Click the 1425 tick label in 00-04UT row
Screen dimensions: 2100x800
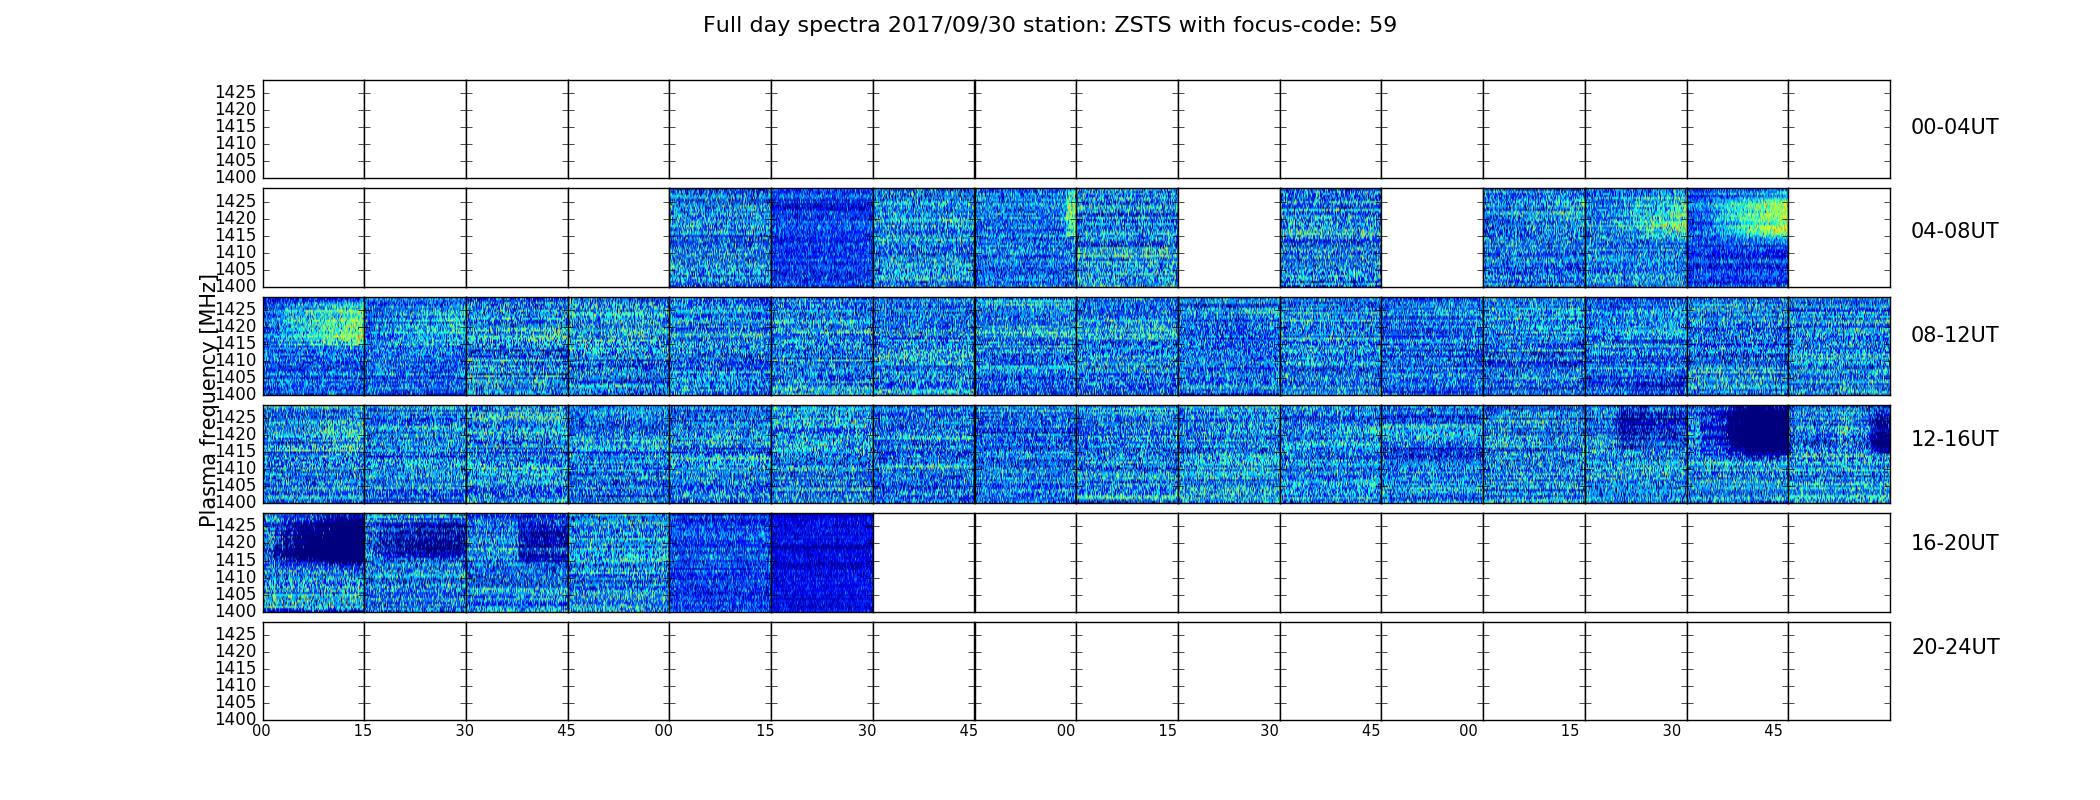236,92
